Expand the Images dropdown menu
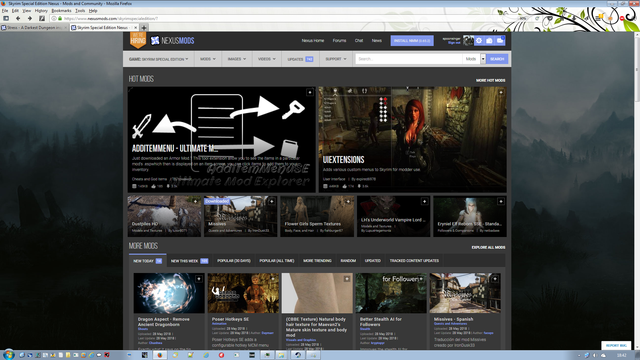 point(237,59)
